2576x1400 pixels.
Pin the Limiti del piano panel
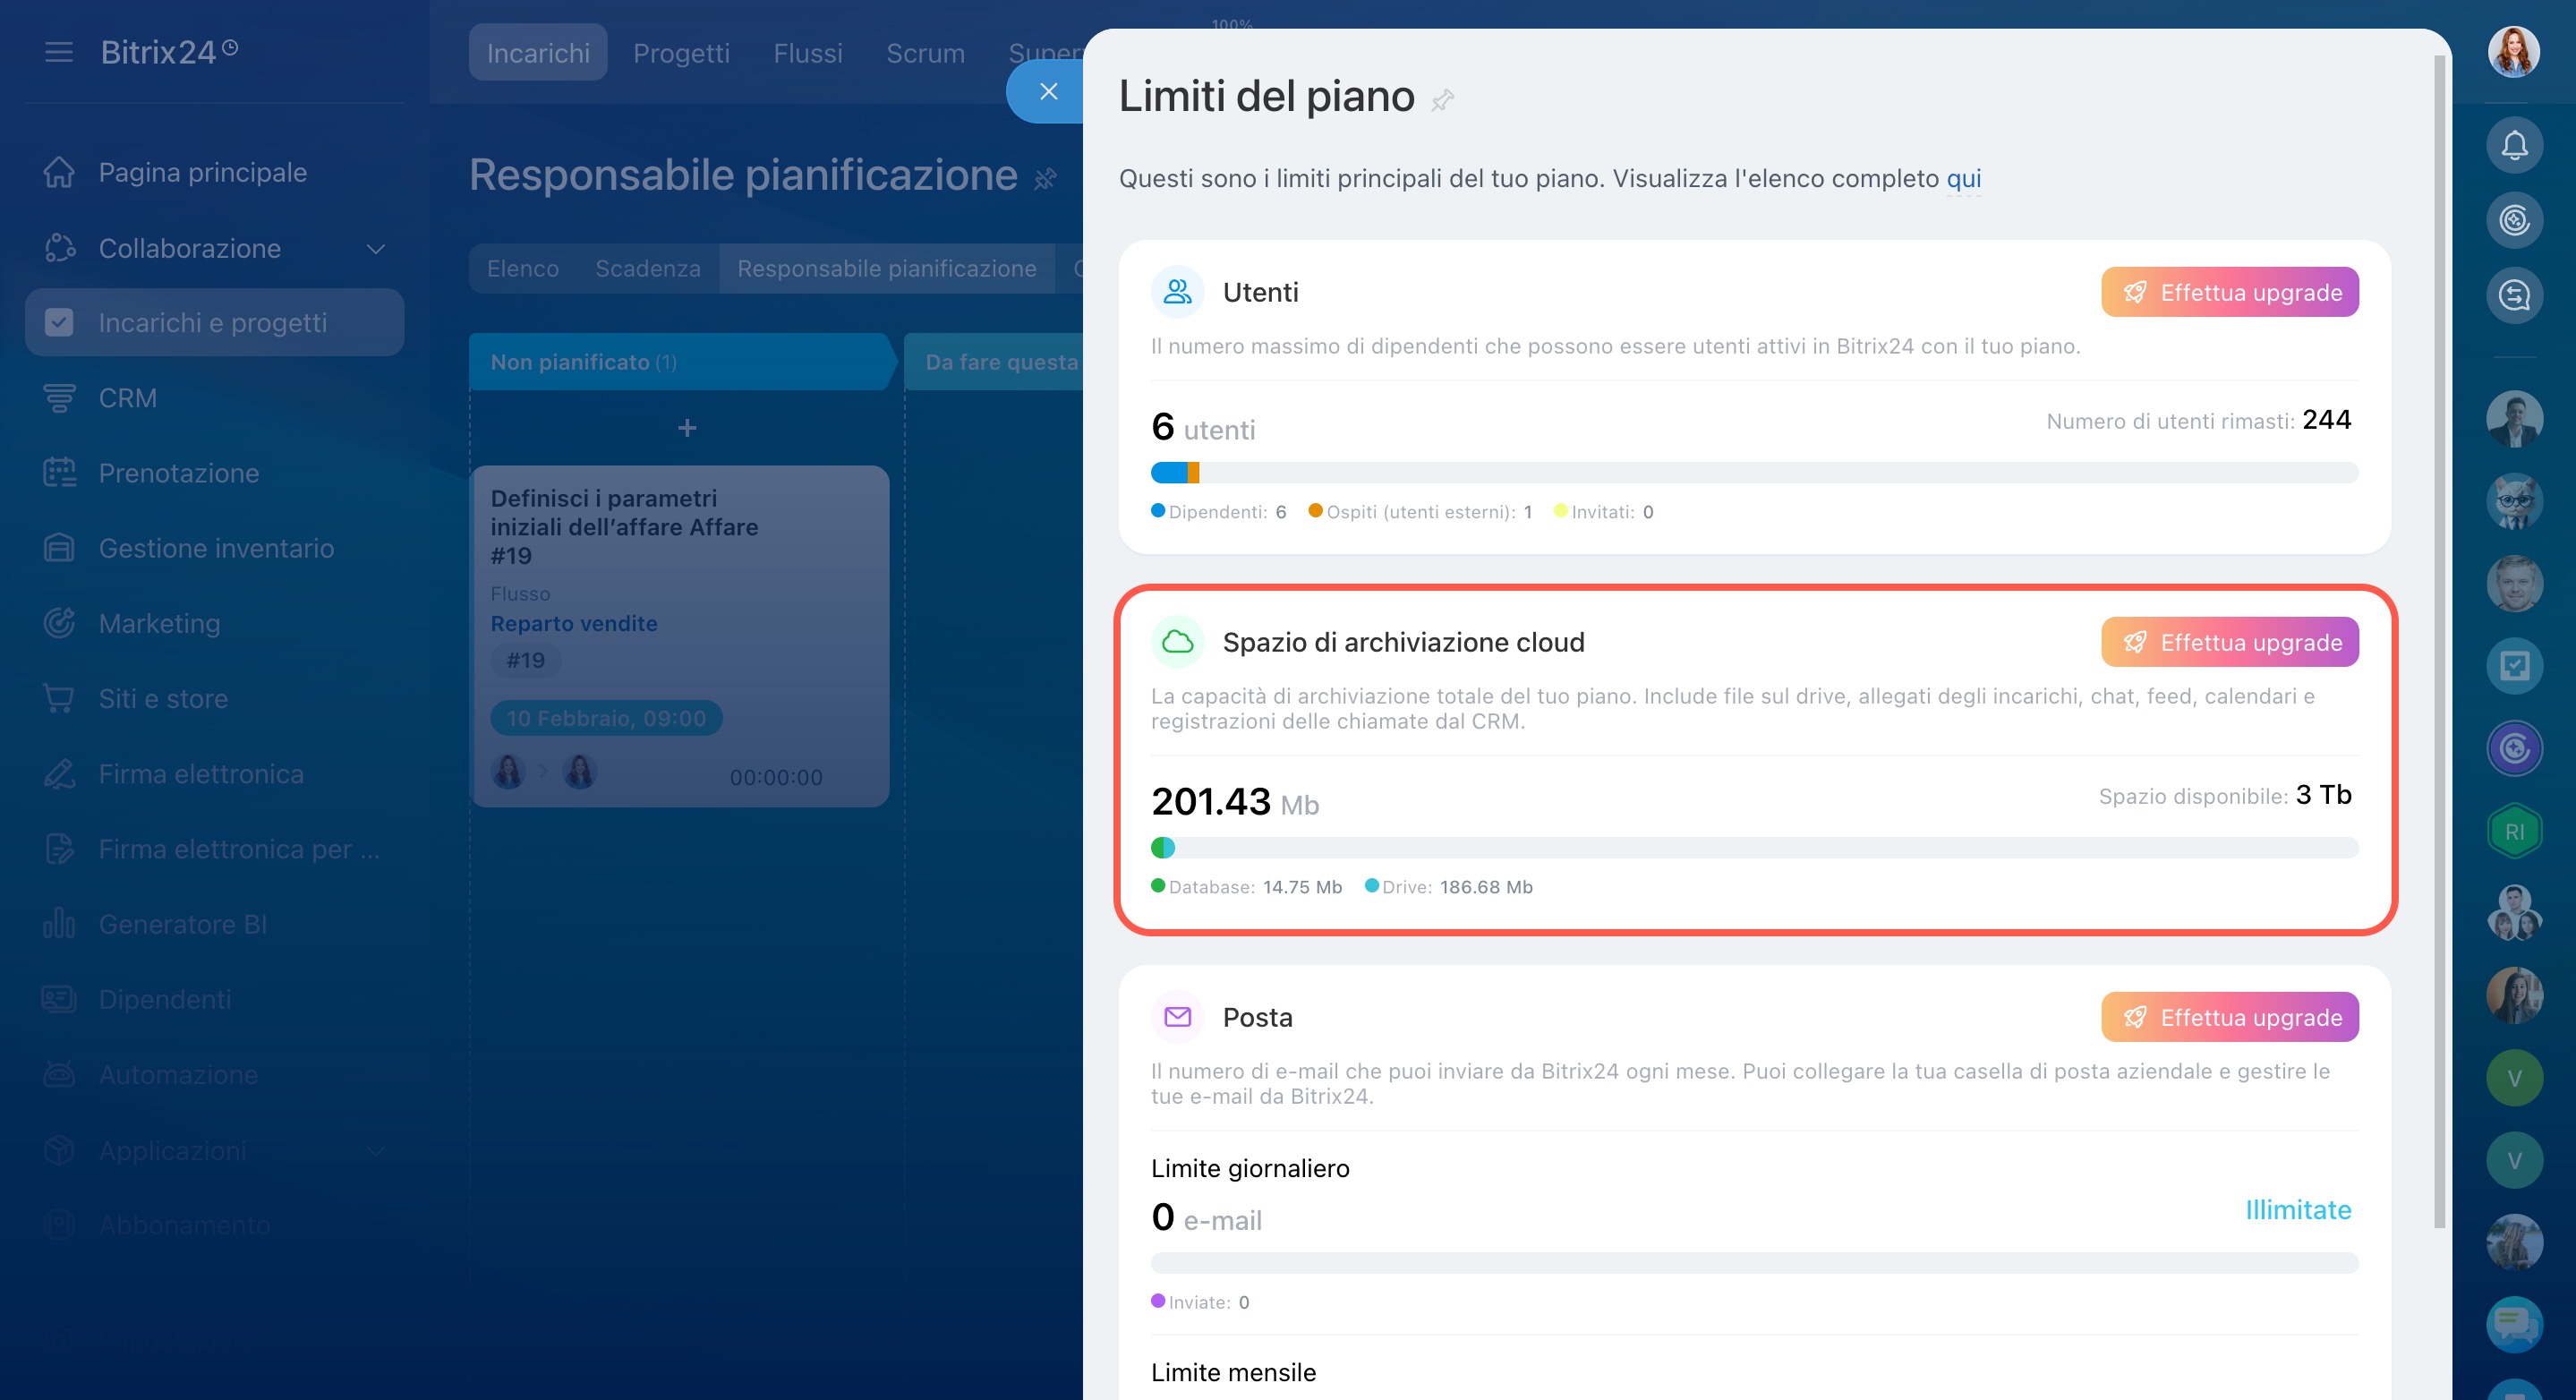point(1441,100)
